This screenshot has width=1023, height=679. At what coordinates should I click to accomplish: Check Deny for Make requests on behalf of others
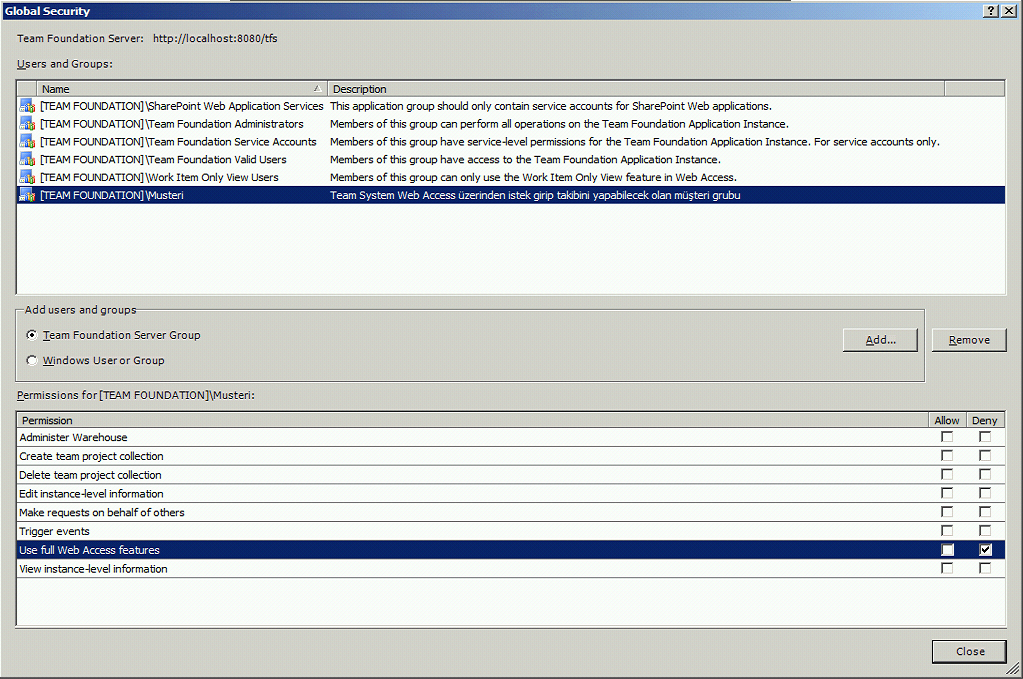[985, 512]
